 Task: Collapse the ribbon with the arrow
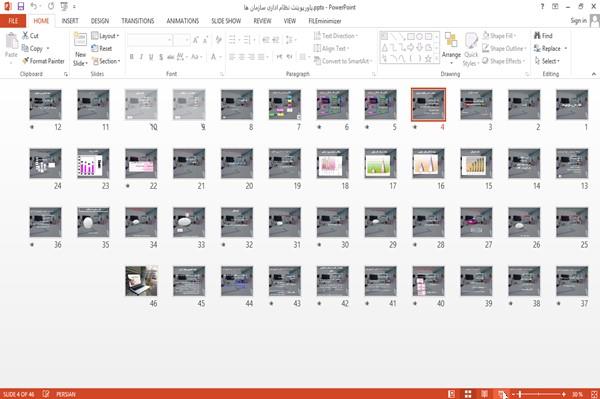(594, 74)
